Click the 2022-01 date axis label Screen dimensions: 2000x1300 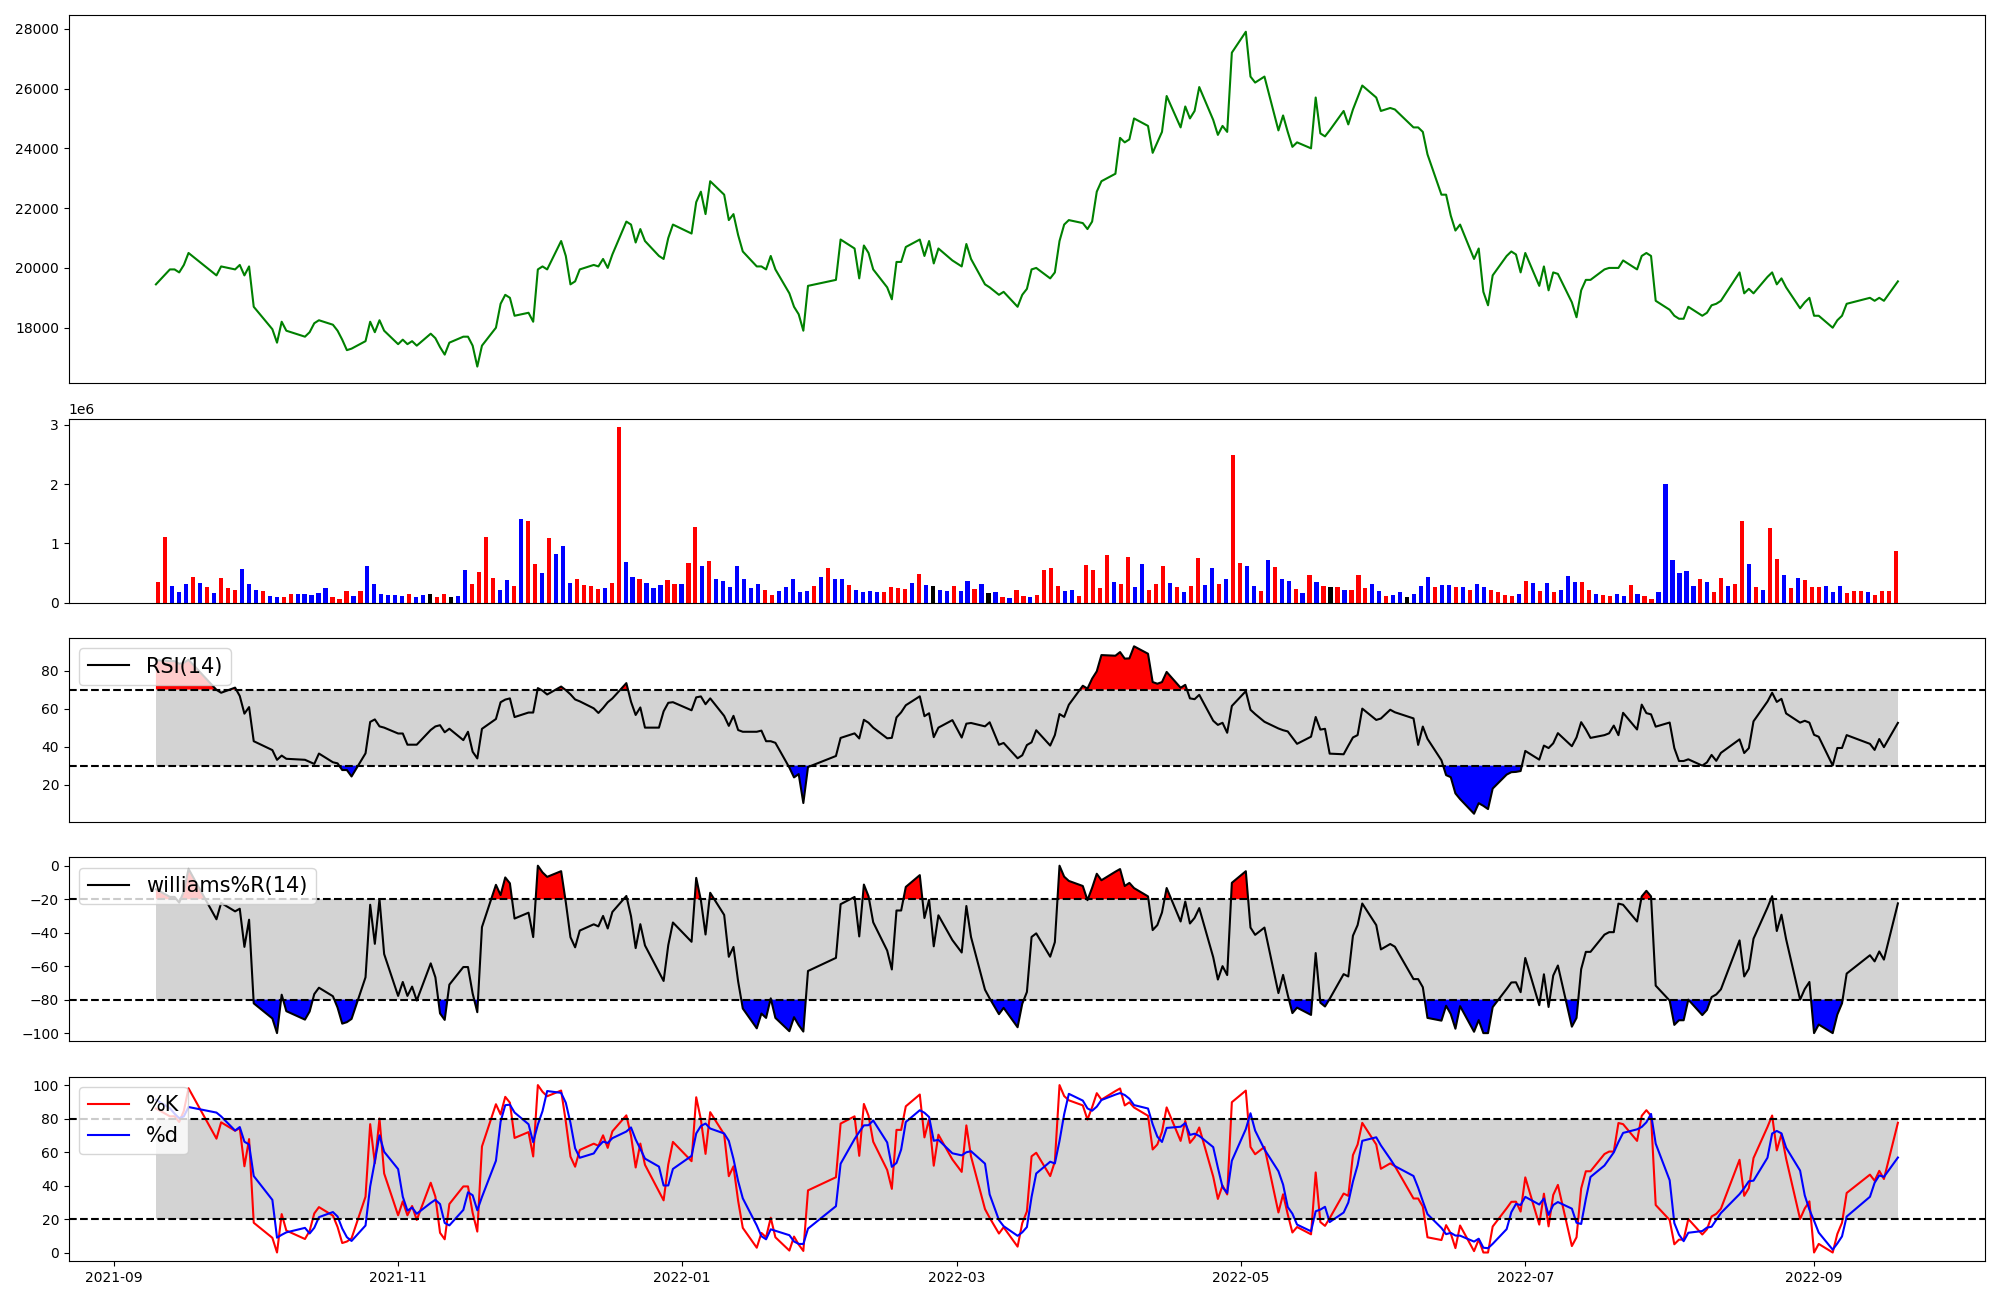(682, 1277)
